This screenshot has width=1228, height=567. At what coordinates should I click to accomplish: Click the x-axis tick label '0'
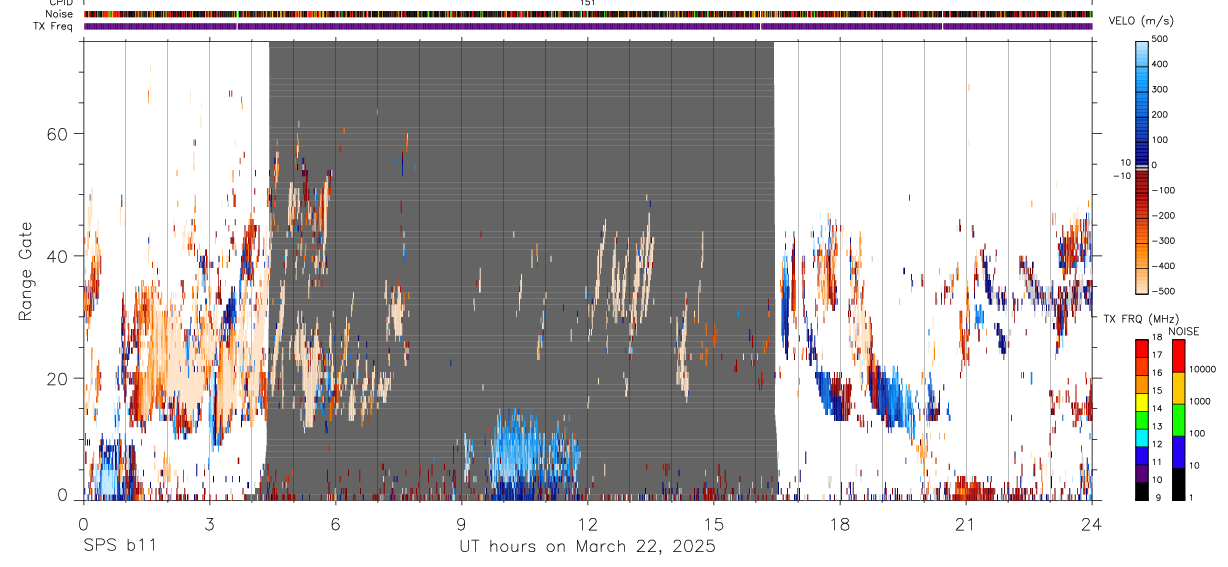coord(83,523)
